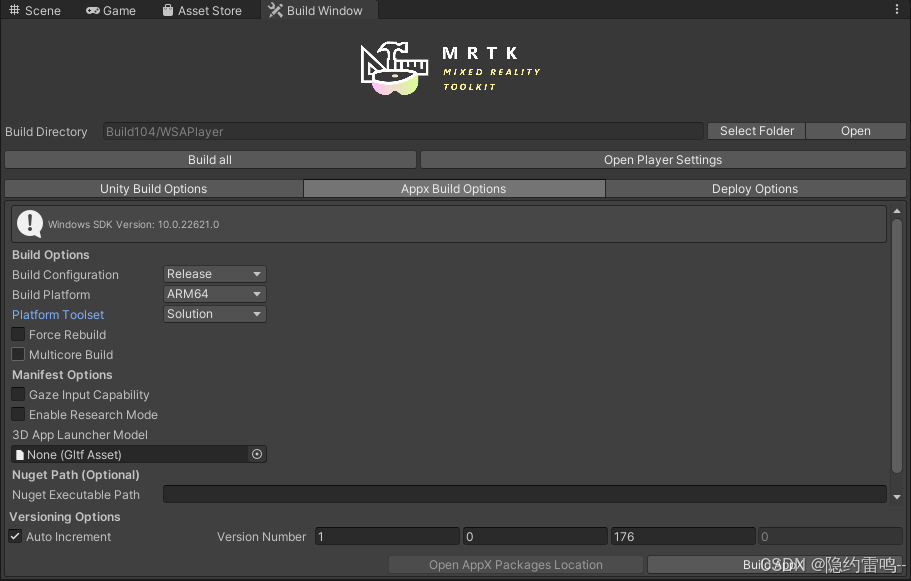Enable the Force Rebuild checkbox
Image resolution: width=911 pixels, height=581 pixels.
18,334
